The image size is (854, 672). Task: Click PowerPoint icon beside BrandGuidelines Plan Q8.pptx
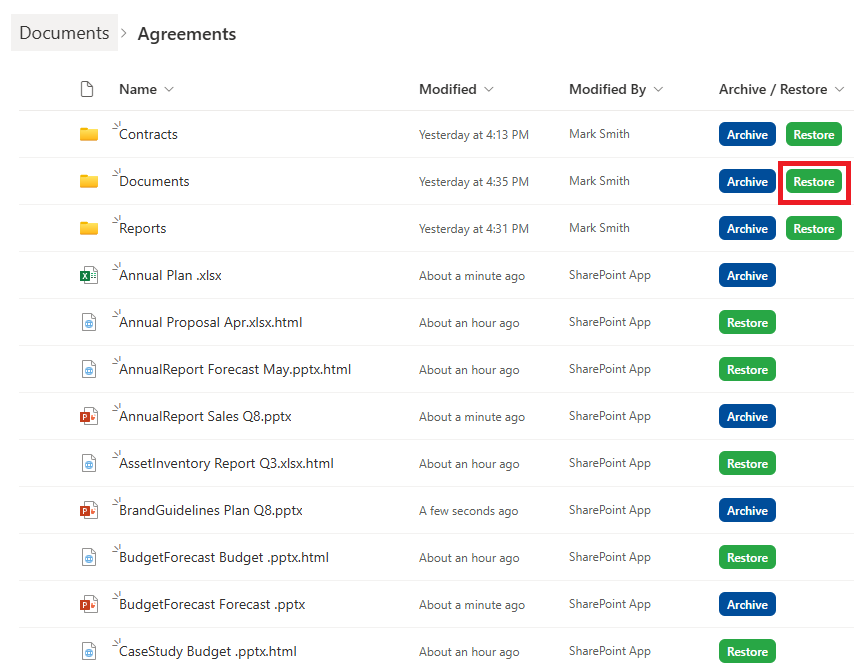pos(89,511)
